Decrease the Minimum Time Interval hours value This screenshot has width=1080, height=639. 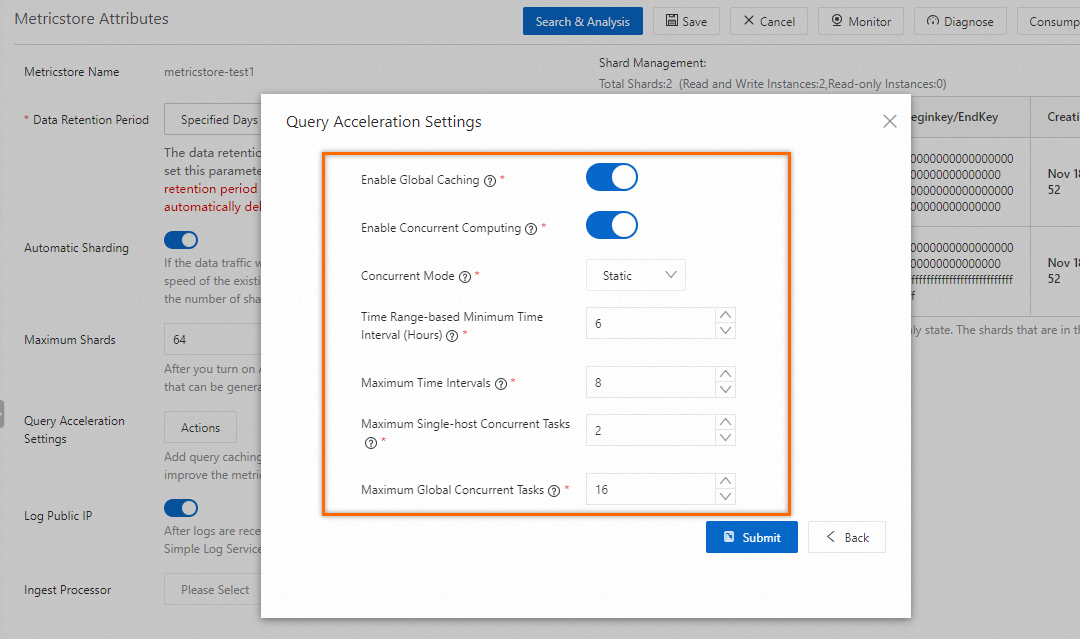725,331
